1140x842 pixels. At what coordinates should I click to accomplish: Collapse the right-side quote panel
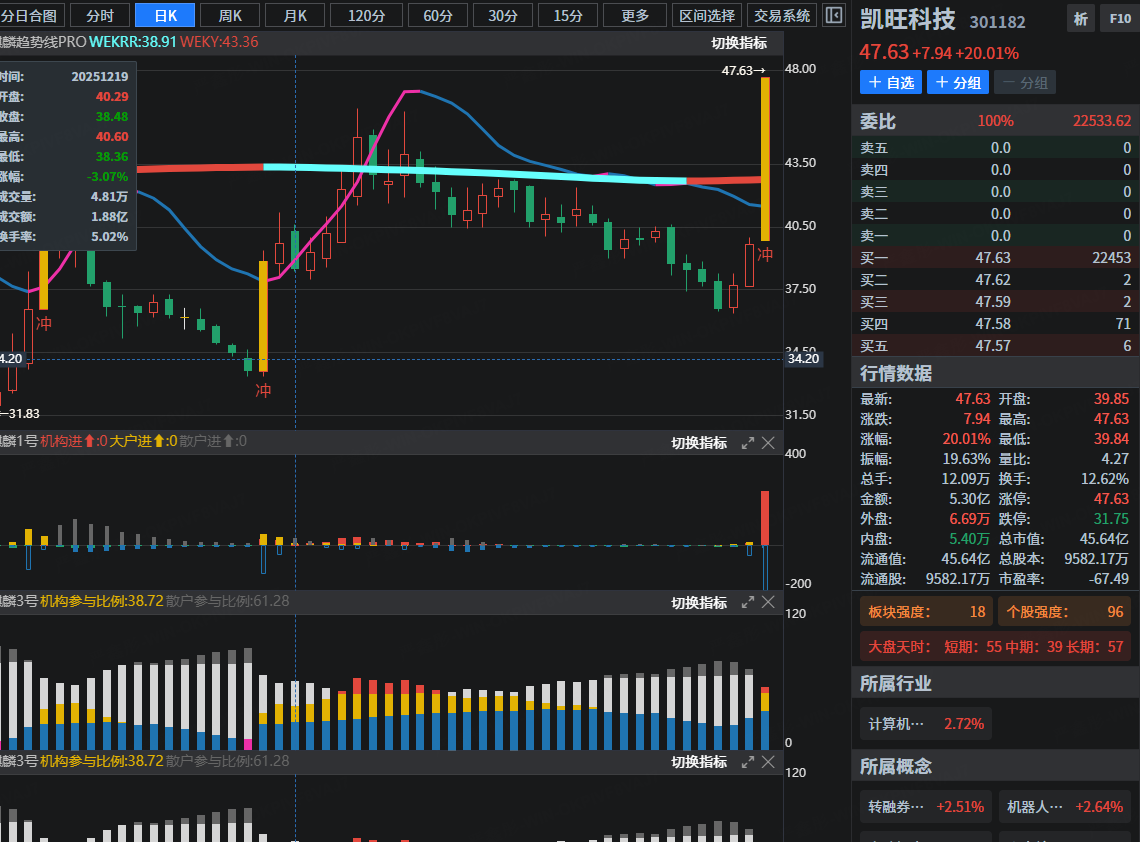point(833,15)
